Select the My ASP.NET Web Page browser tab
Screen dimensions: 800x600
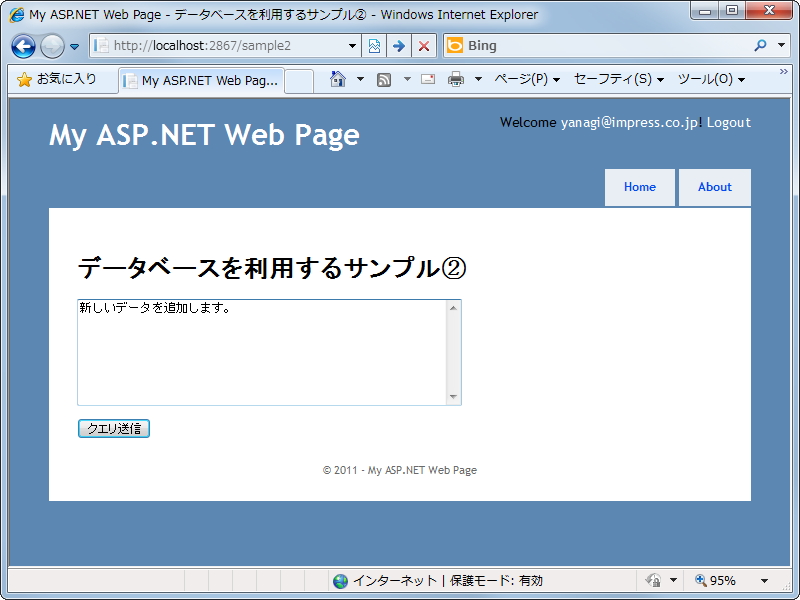click(200, 80)
